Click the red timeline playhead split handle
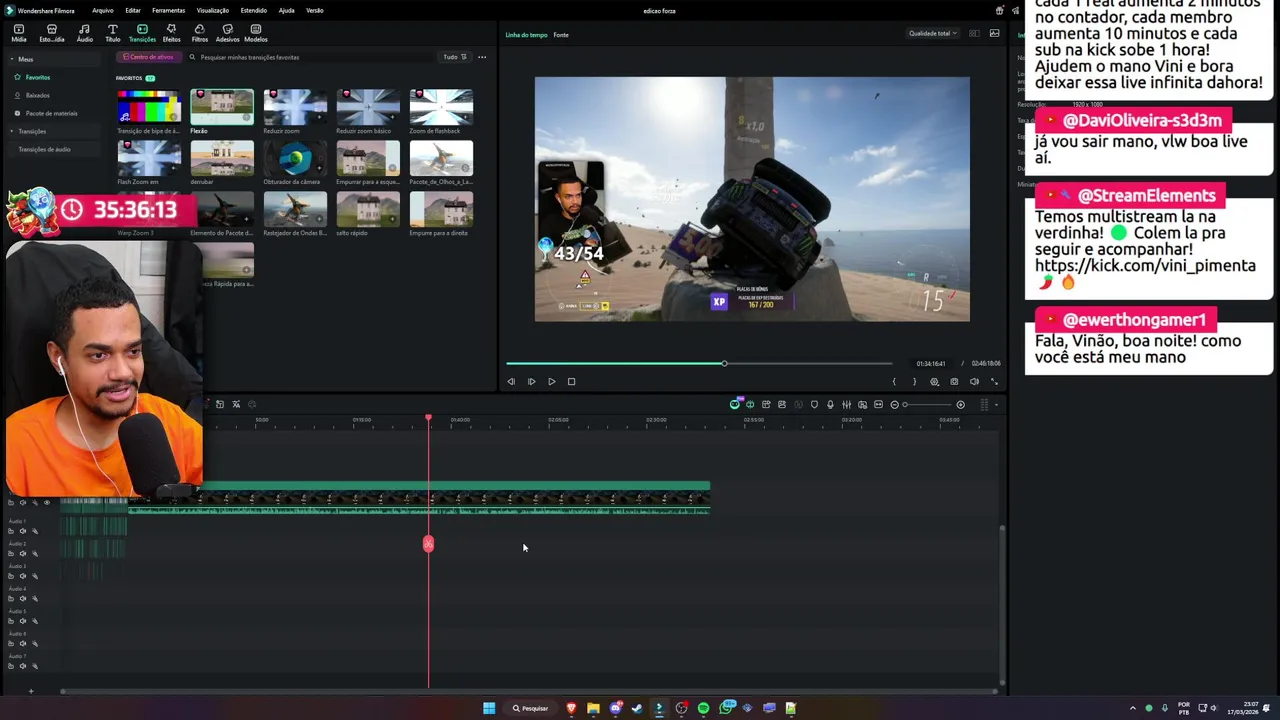Viewport: 1280px width, 720px height. point(428,544)
